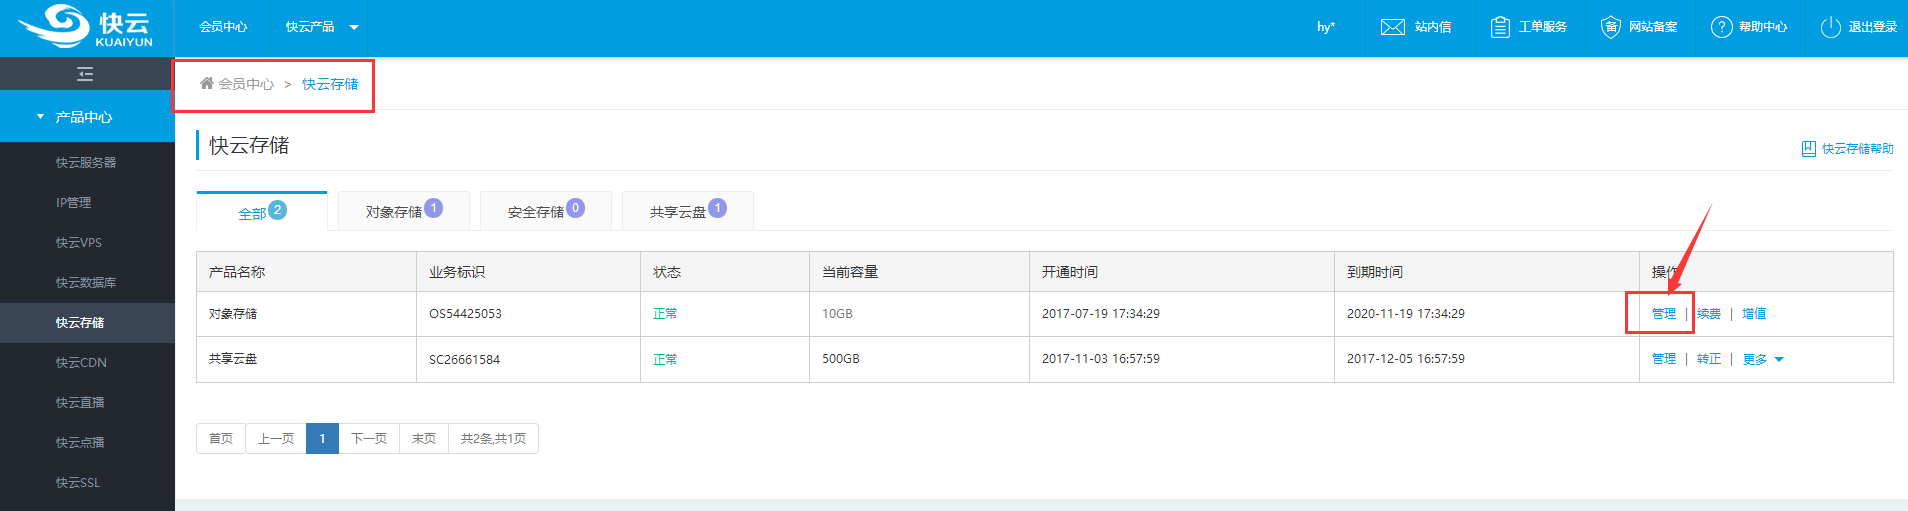Open 站内信 mail envelope icon
This screenshot has width=1908, height=511.
coord(1392,27)
